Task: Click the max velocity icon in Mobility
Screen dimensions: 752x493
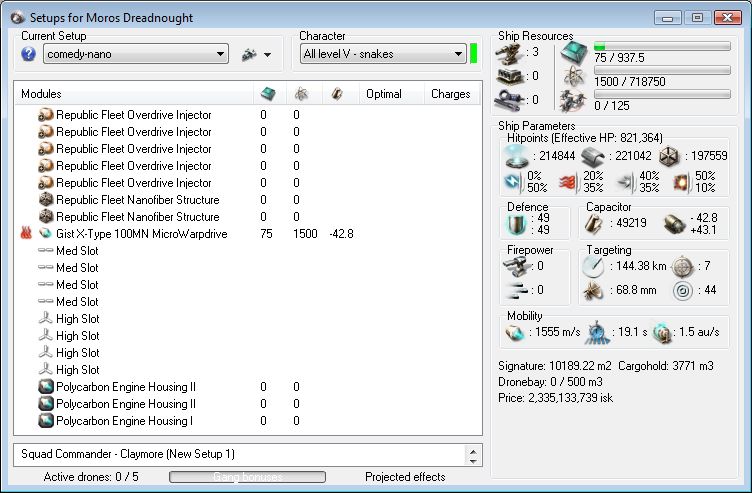Action: (x=515, y=332)
